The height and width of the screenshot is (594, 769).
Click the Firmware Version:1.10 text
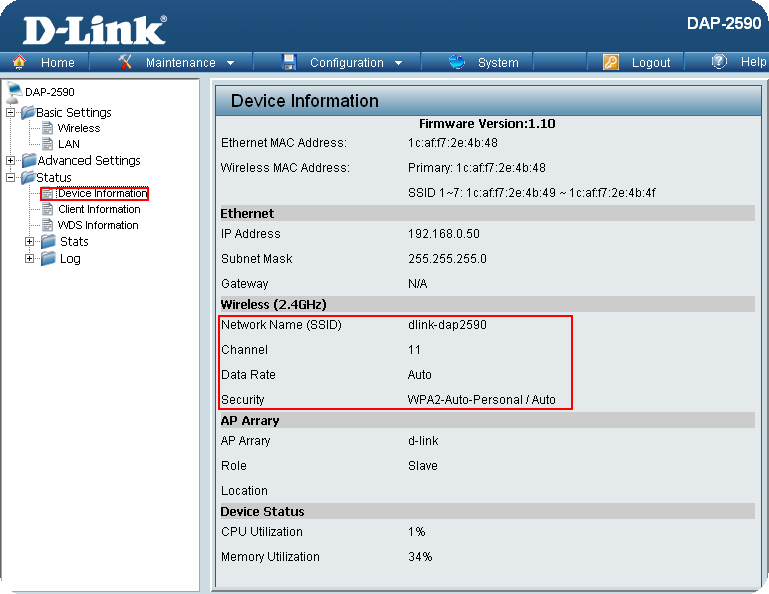487,124
